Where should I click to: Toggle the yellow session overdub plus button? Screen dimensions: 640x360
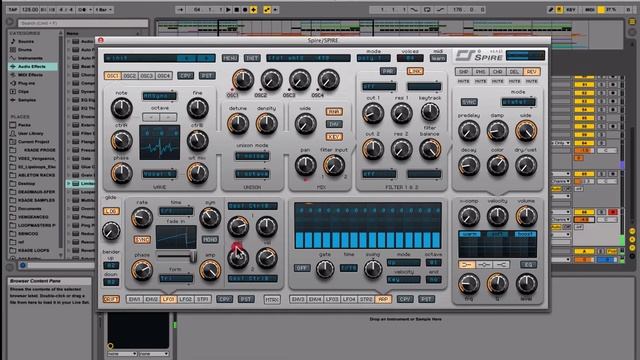point(253,9)
